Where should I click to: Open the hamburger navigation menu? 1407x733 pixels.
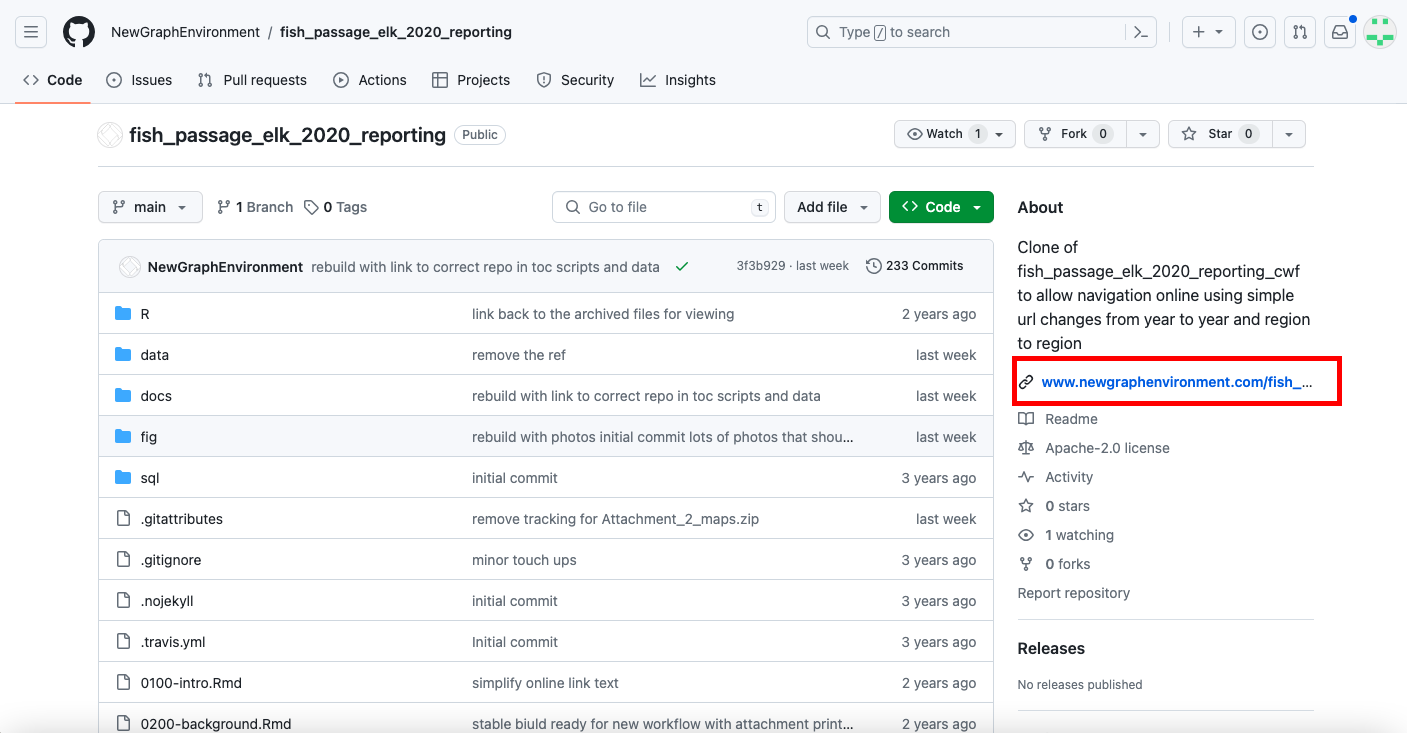31,32
